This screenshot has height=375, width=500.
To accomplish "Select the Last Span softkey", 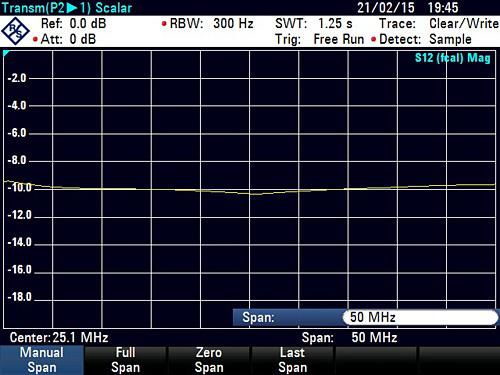I will 293,360.
